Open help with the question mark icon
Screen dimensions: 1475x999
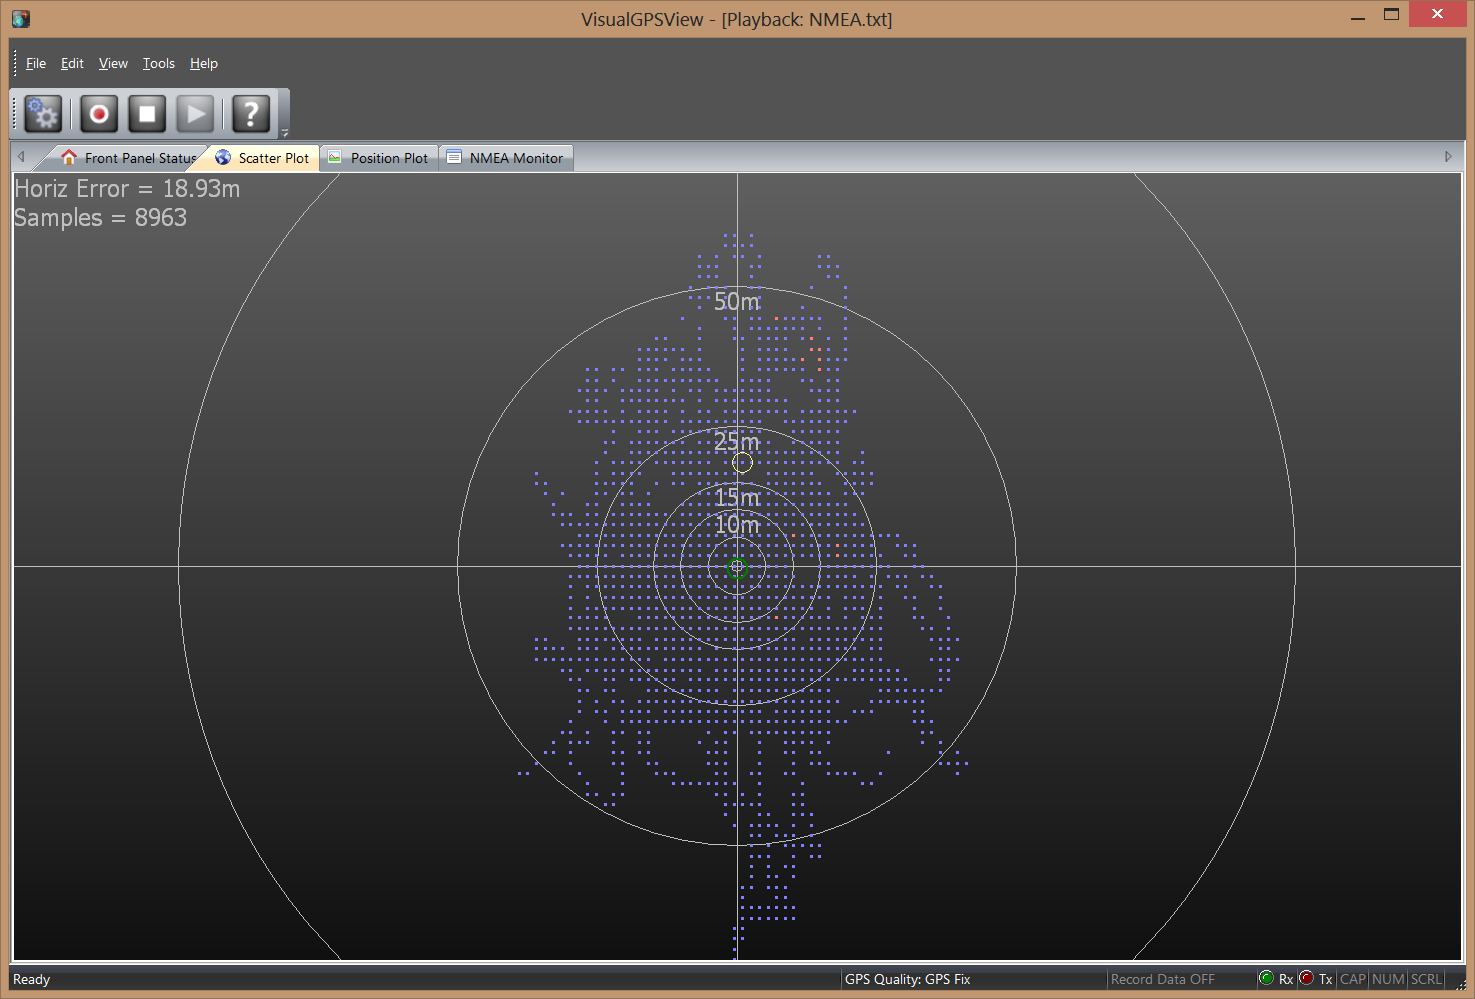point(251,114)
